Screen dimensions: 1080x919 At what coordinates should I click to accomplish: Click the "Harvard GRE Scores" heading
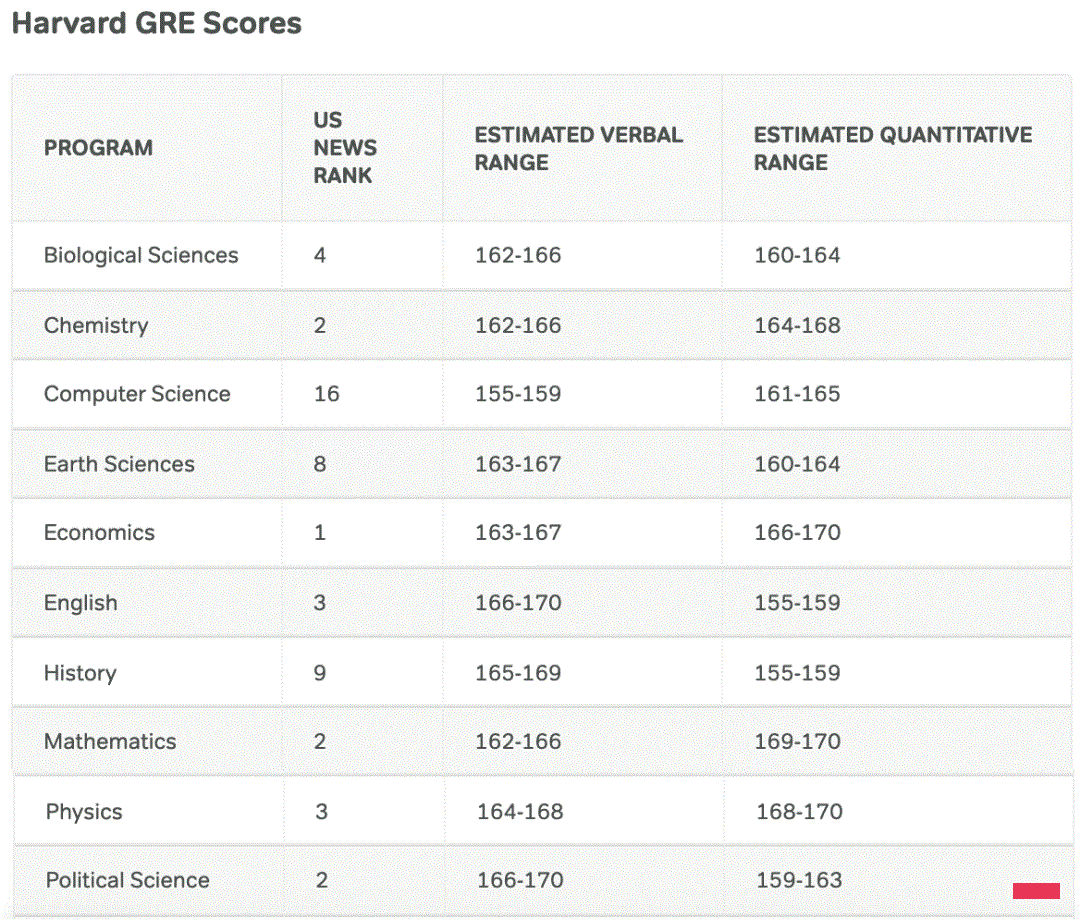tap(157, 23)
